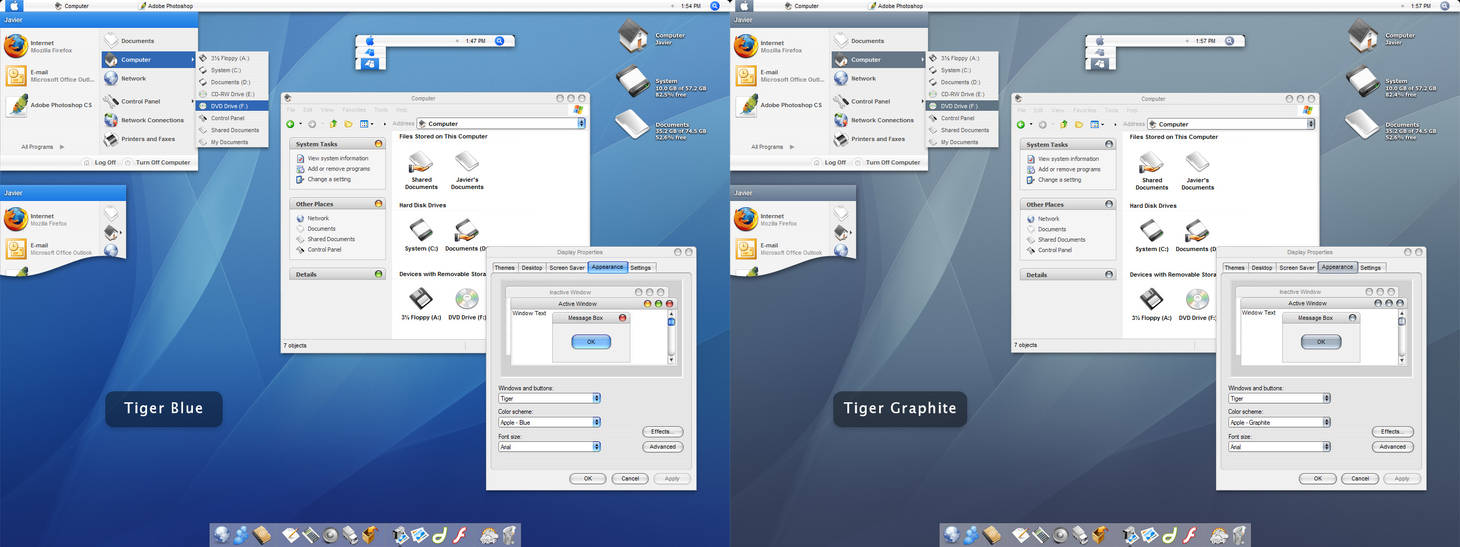Select Appearance tab in Graphite Display Properties

(x=1337, y=267)
